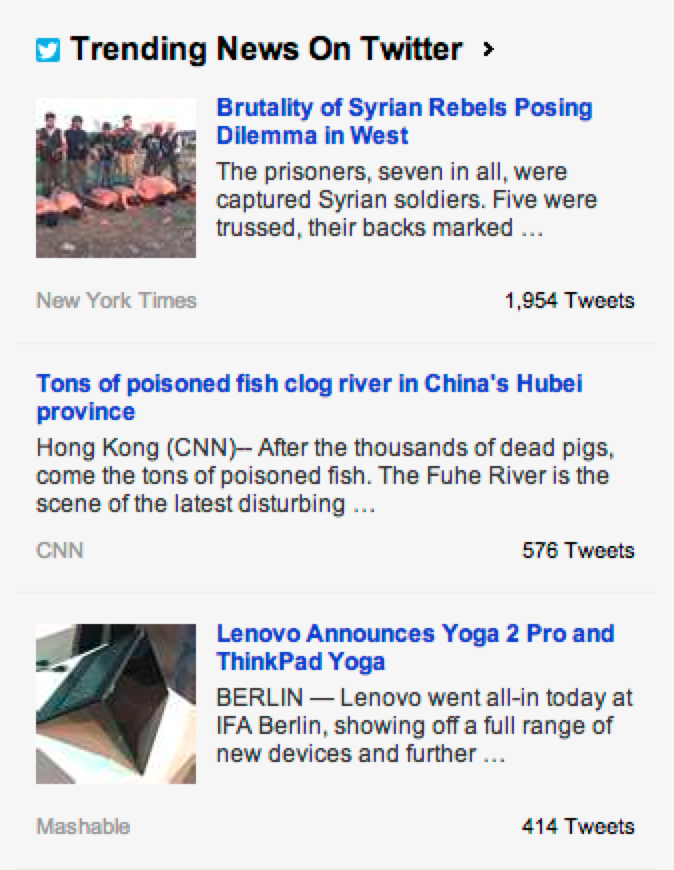Select the CNN source label
The width and height of the screenshot is (674, 870).
coord(58,550)
